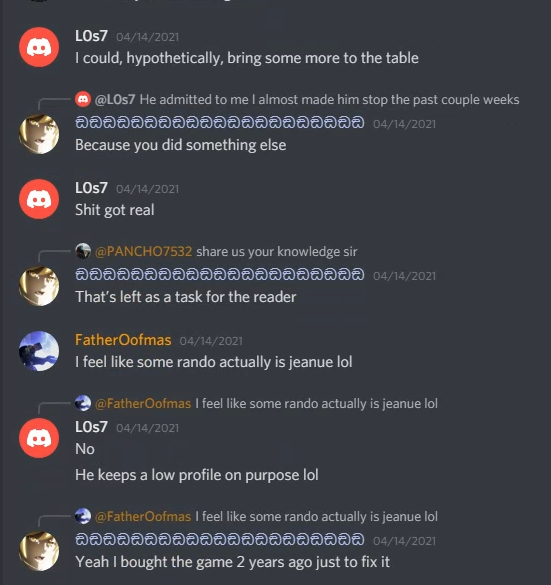Jump to the quoted message 'share us your knowledge sir'
Viewport: 551px width, 585px height.
(x=277, y=251)
